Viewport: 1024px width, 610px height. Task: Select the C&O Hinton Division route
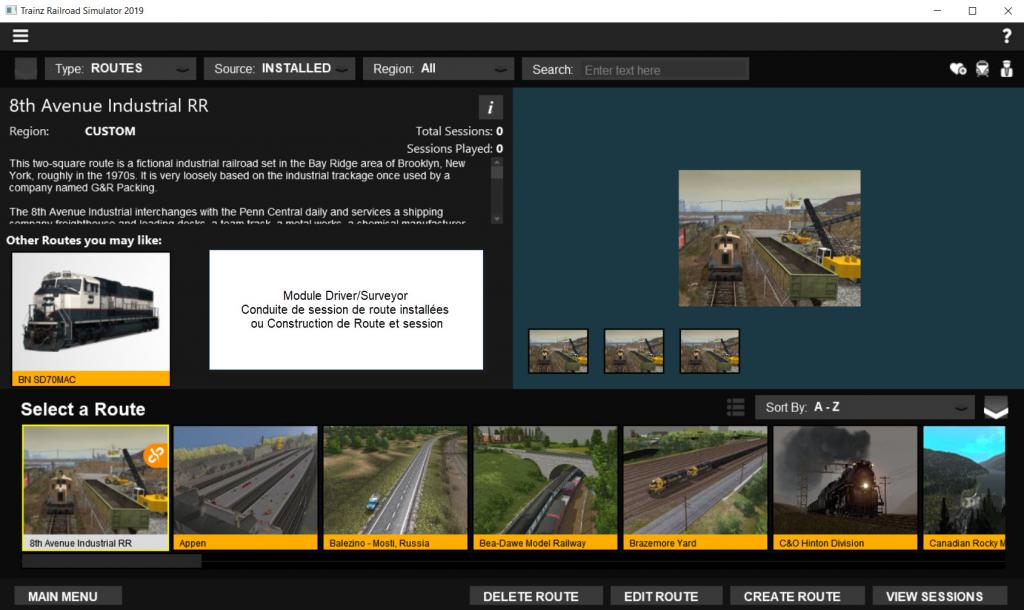(x=845, y=488)
